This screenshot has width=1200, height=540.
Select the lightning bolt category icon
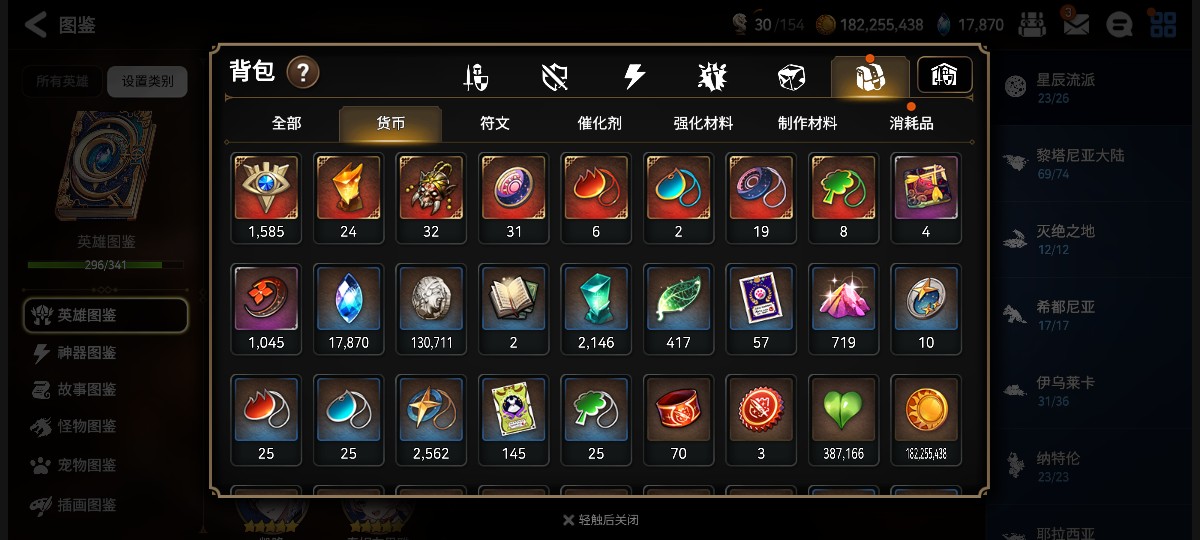[x=634, y=77]
